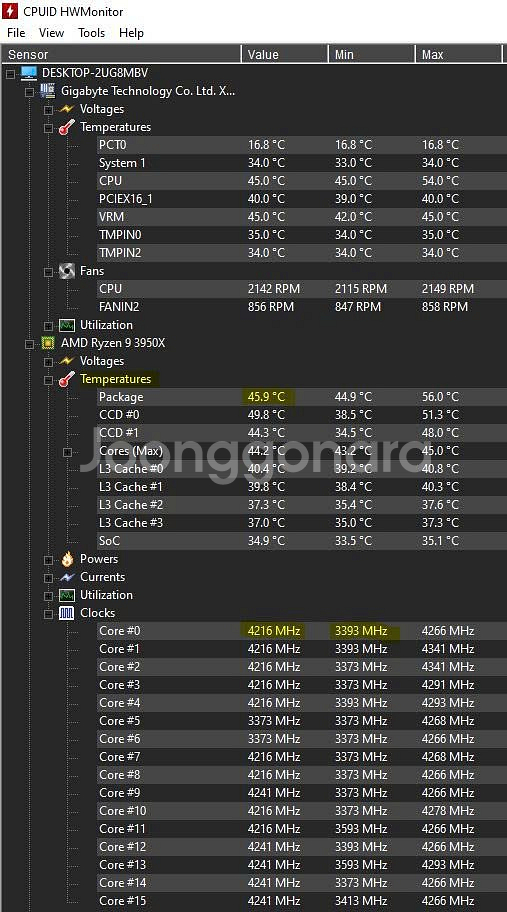Click the Clocks waveform icon
507x912 pixels.
(67, 612)
